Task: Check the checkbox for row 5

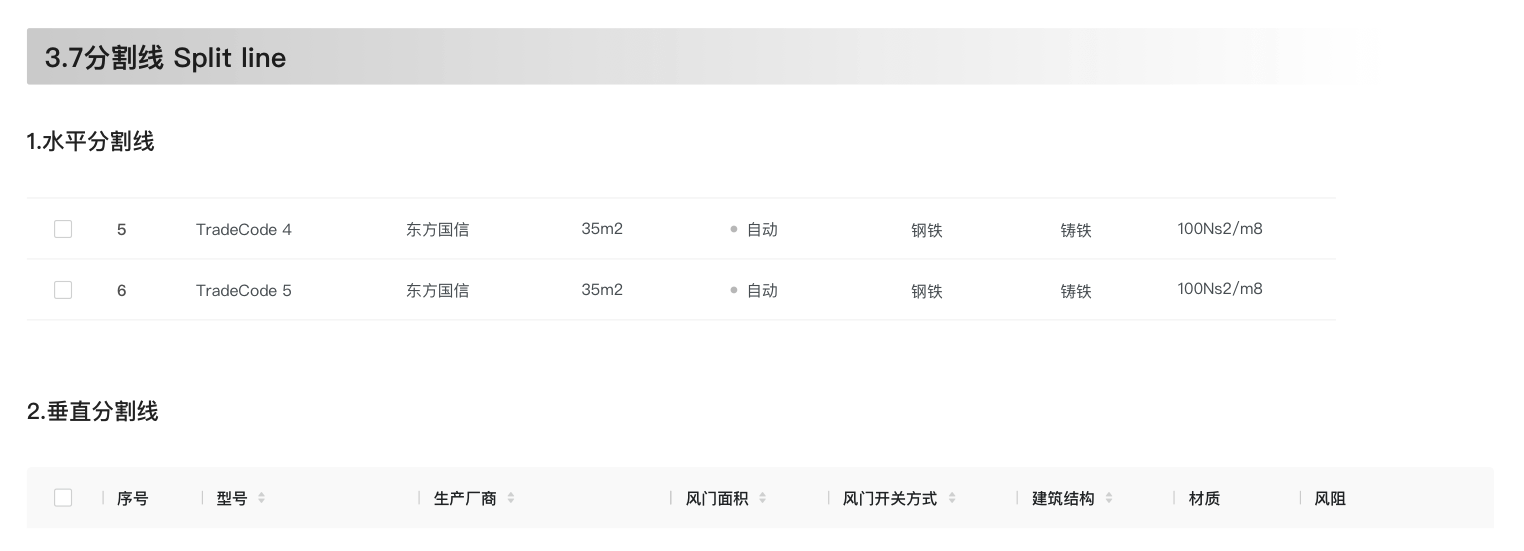Action: [63, 229]
